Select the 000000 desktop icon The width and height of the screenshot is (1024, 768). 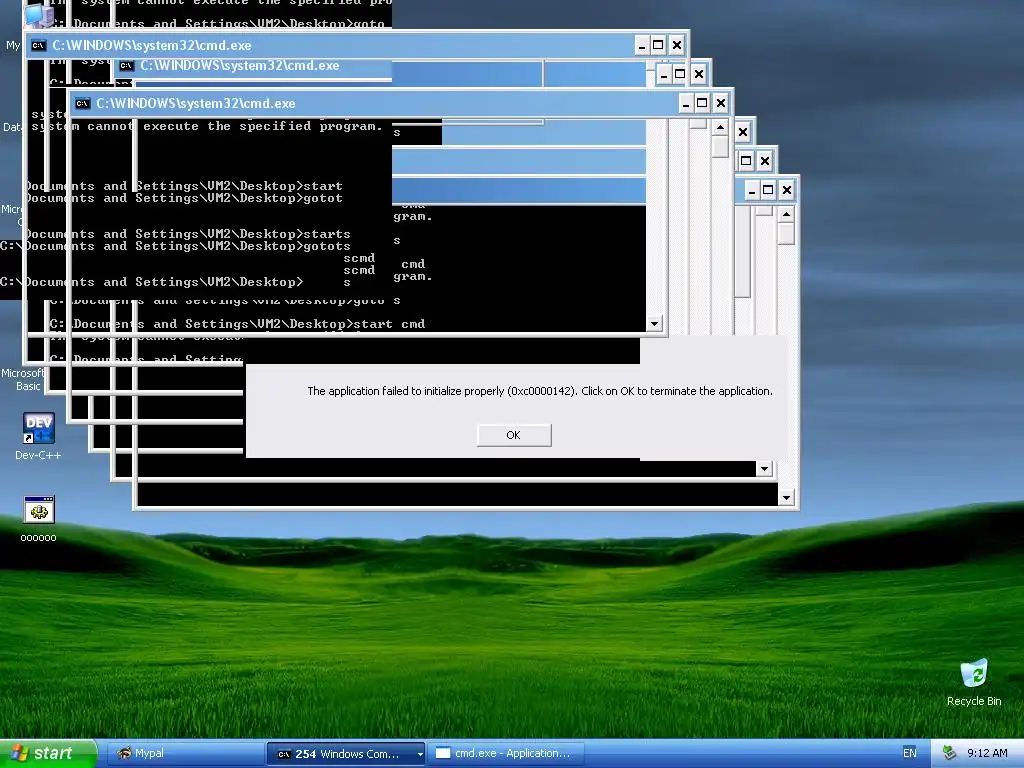coord(39,519)
